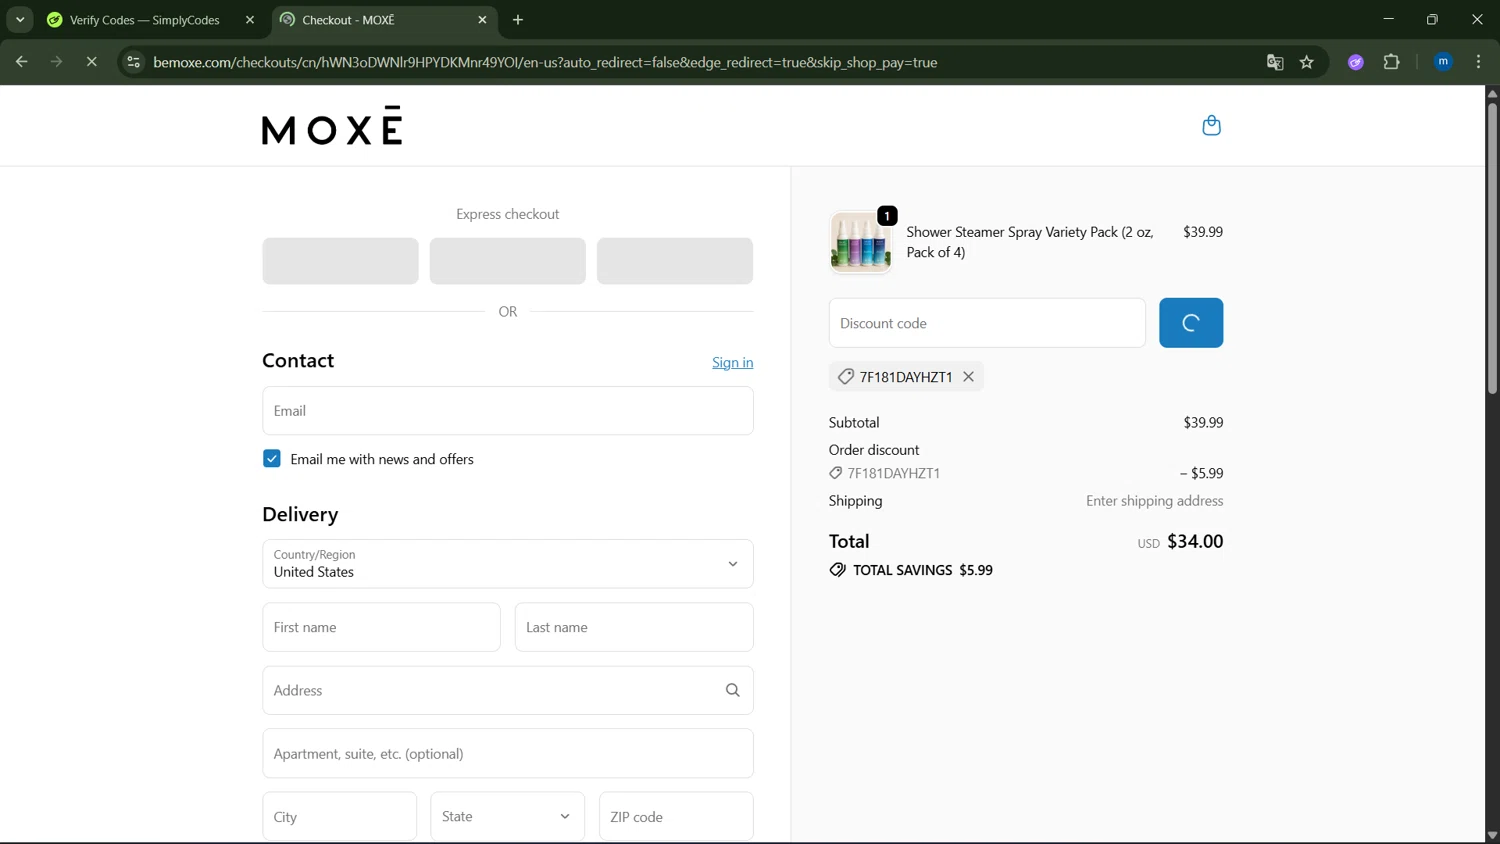
Task: Open the State dropdown
Action: [508, 817]
